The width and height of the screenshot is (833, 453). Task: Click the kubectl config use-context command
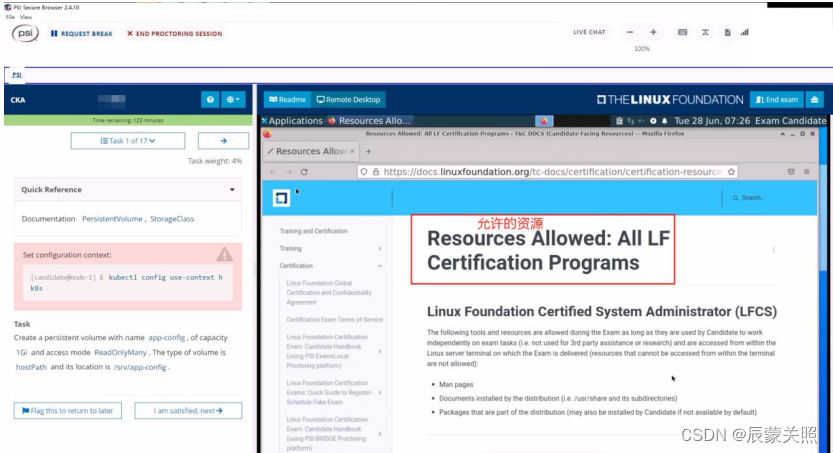(126, 283)
